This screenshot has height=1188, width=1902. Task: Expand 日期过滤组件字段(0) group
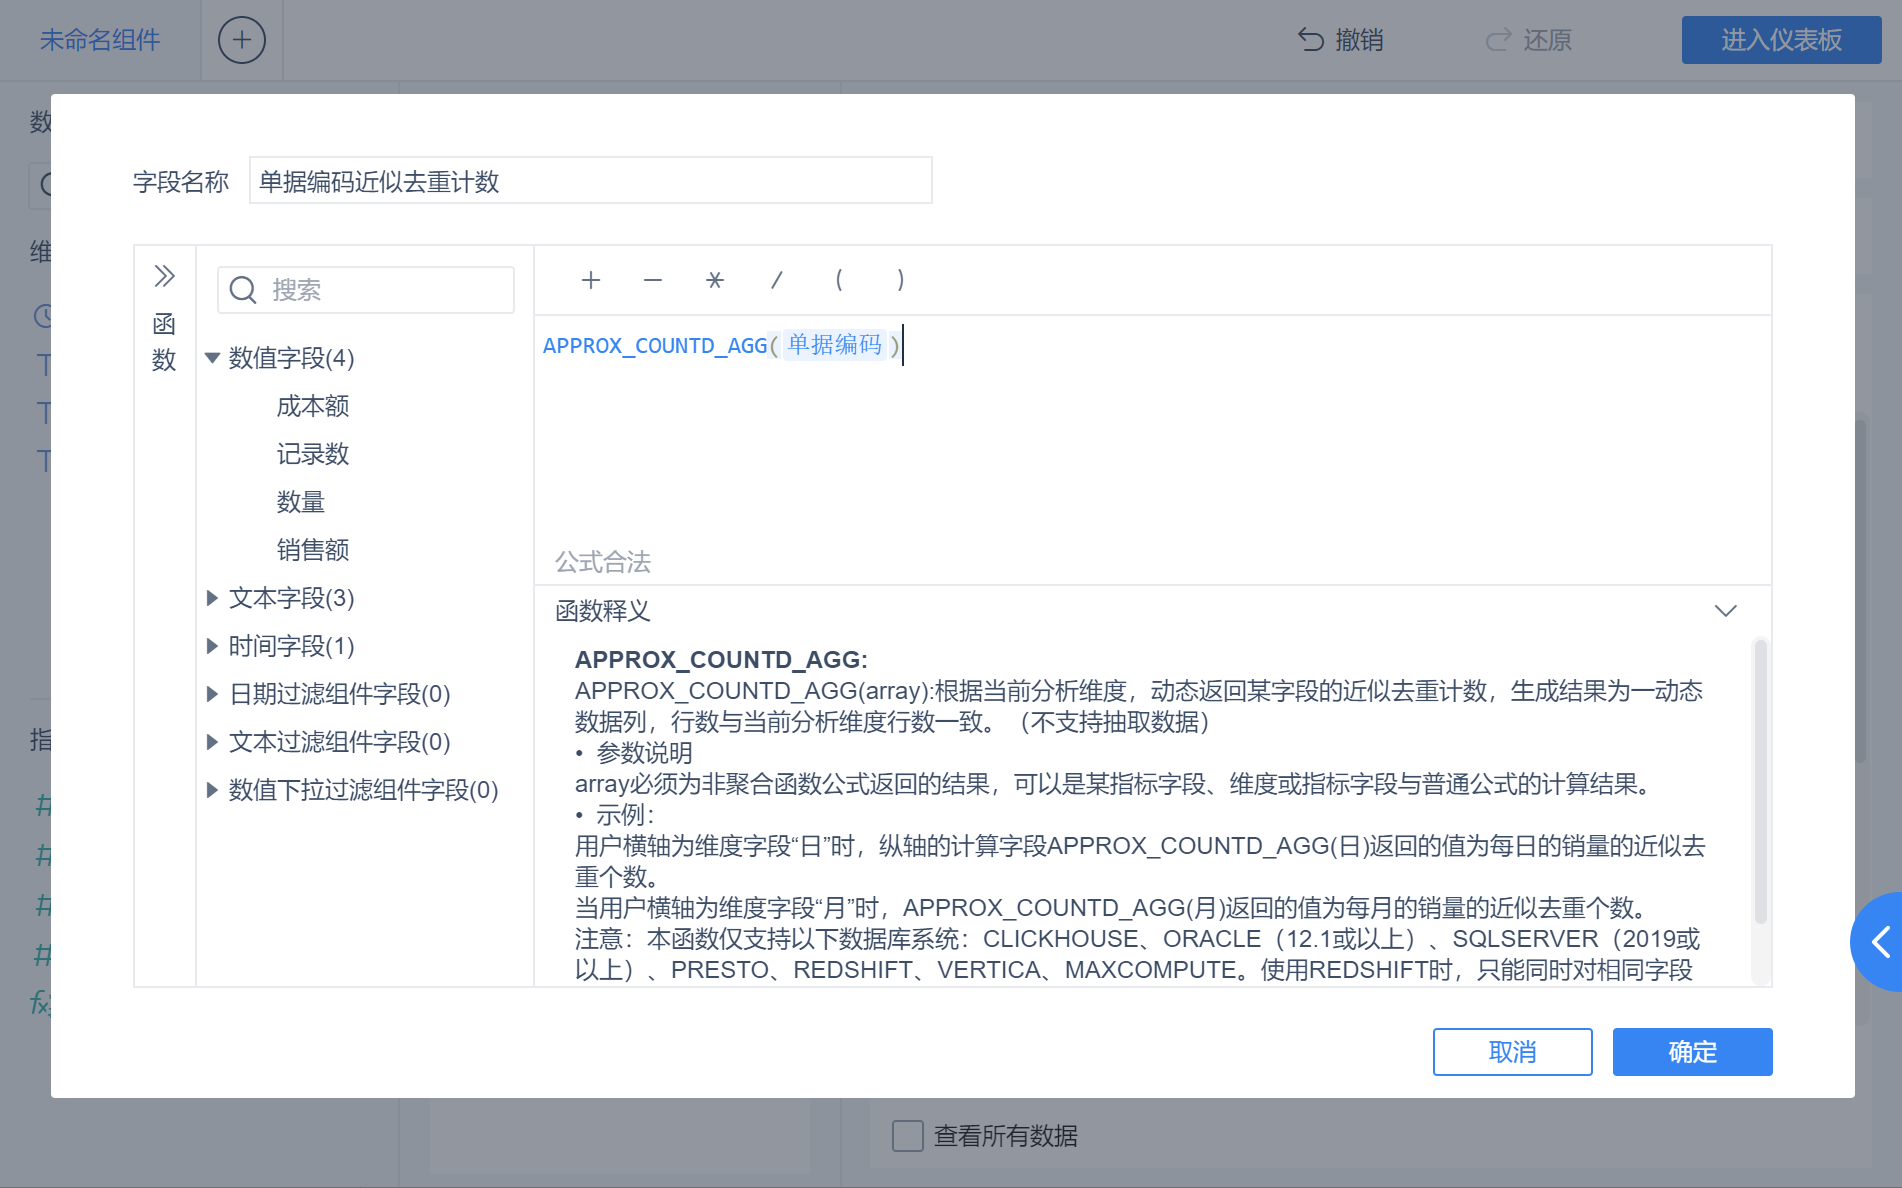(x=212, y=694)
